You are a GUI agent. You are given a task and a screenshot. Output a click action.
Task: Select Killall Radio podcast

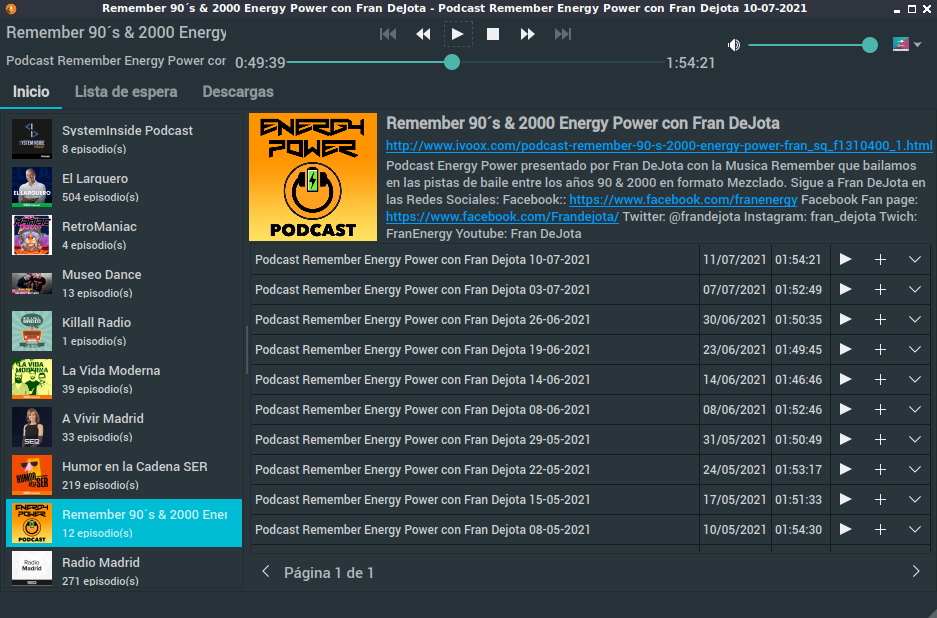click(x=124, y=331)
